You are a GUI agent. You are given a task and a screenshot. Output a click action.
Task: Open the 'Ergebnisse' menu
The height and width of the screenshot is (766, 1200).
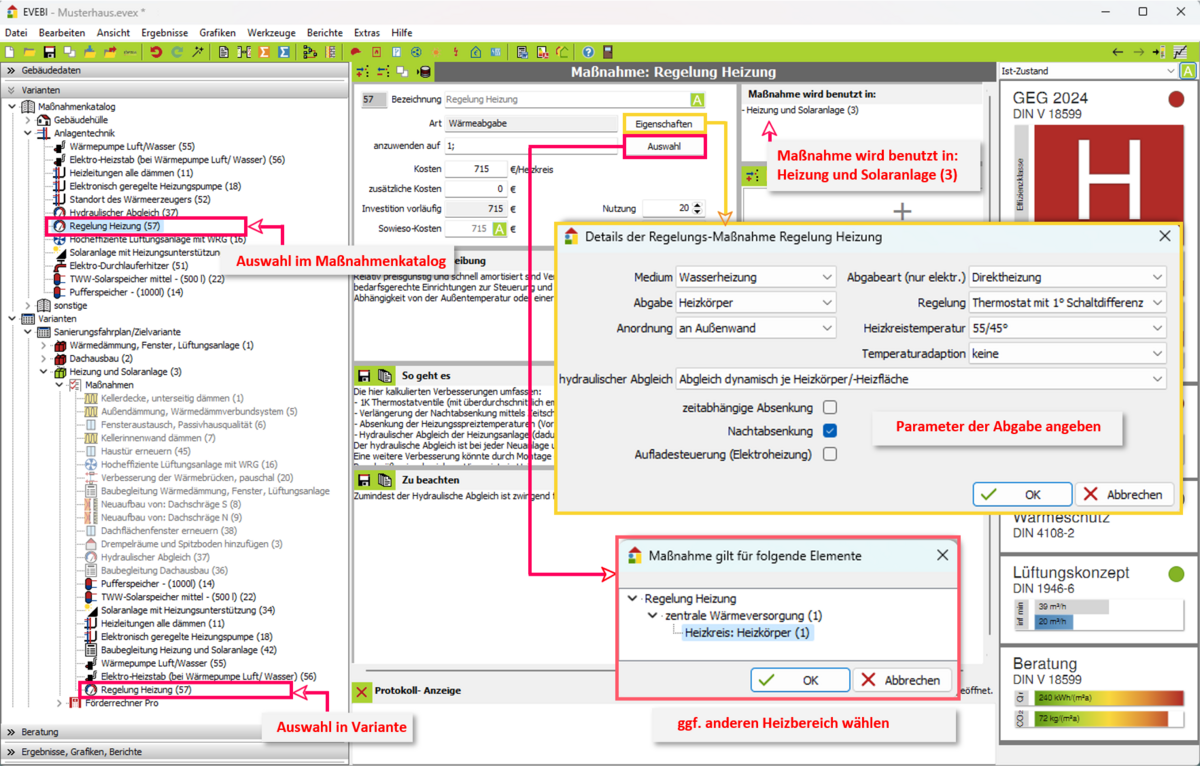pos(164,33)
